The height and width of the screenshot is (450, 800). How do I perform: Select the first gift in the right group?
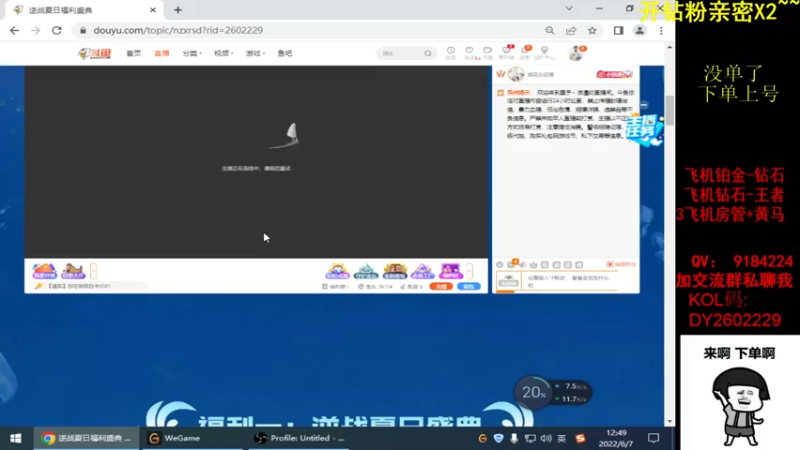338,270
